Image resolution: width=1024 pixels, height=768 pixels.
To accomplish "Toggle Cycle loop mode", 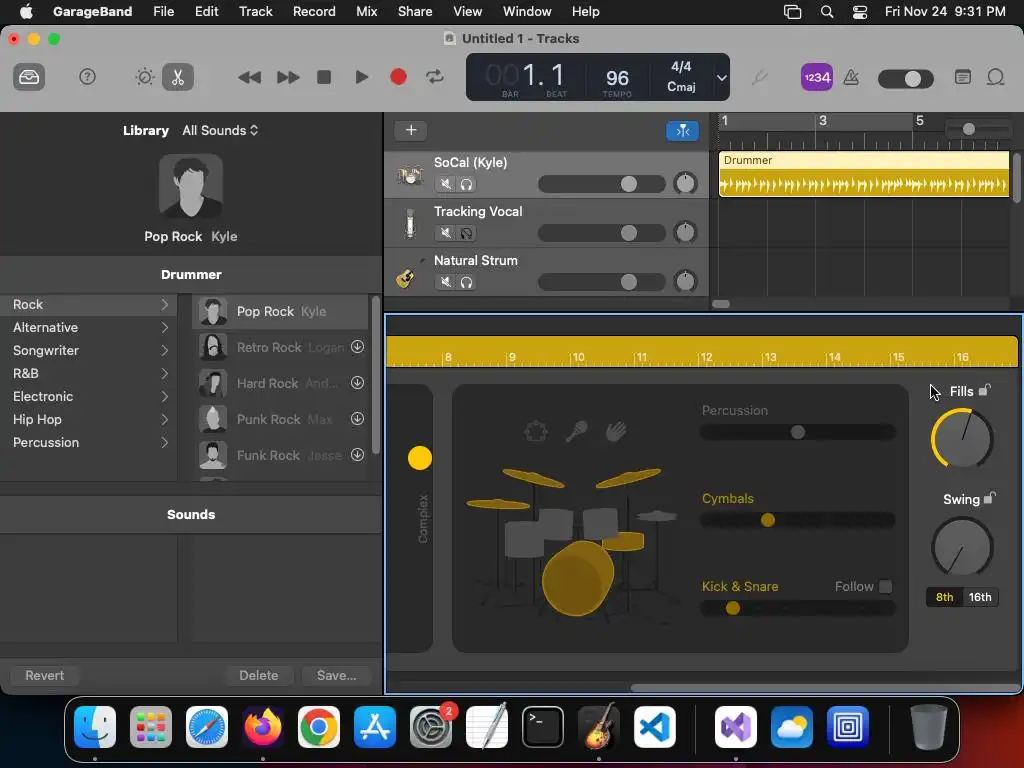I will [x=435, y=77].
